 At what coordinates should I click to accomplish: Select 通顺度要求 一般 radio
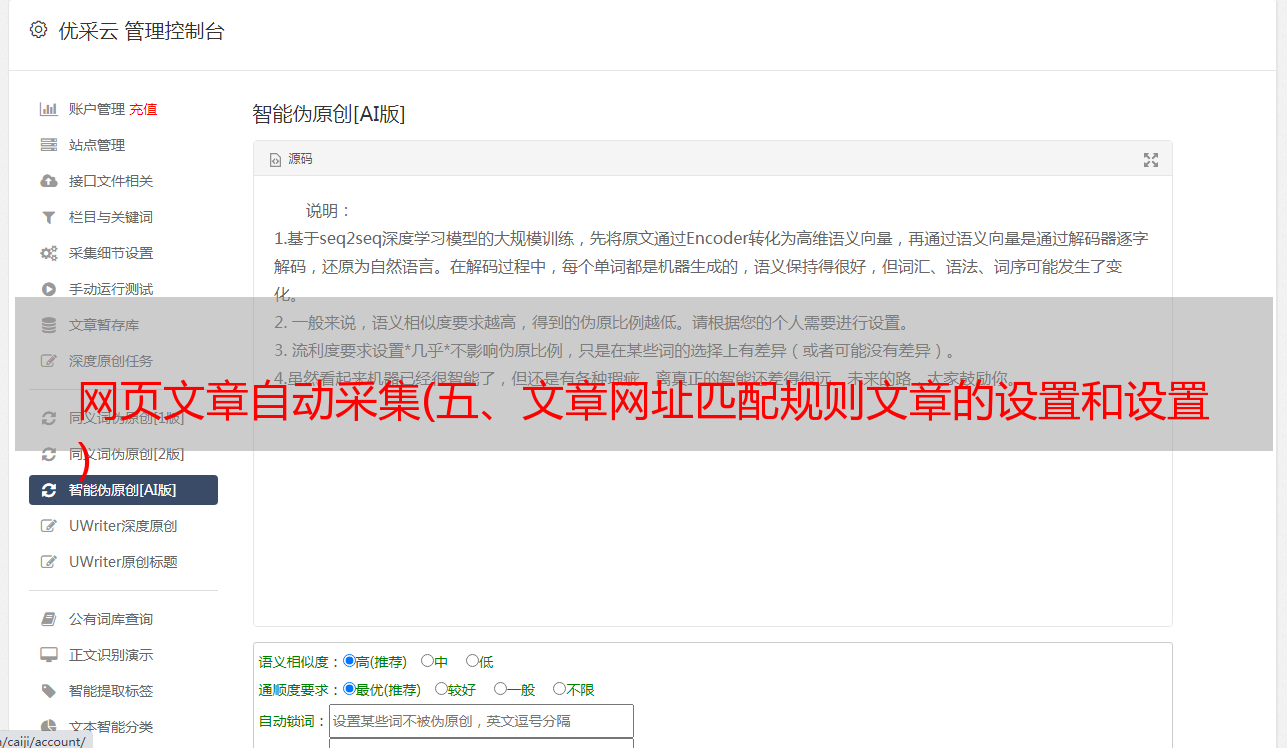click(500, 689)
